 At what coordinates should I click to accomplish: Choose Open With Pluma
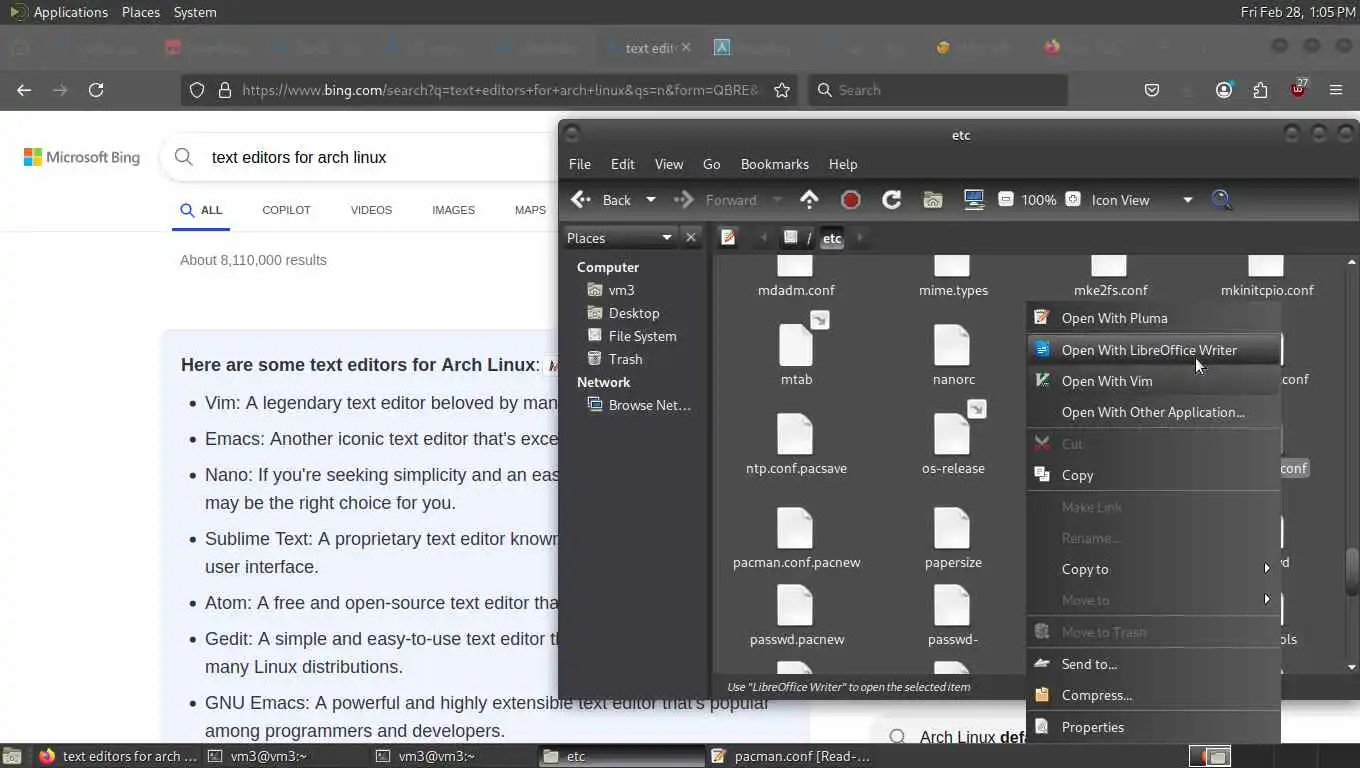click(x=1153, y=318)
